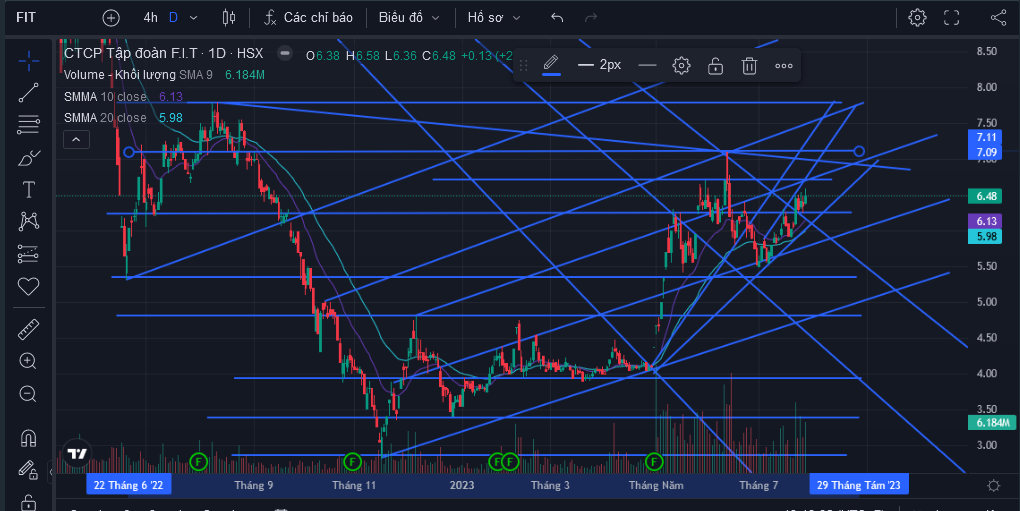
Task: Click the 29 Tháng Tám '23 date label
Action: 859,485
